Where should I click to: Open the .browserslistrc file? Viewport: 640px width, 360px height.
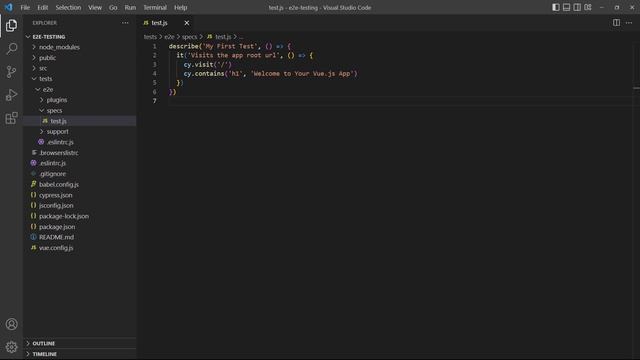80,153
